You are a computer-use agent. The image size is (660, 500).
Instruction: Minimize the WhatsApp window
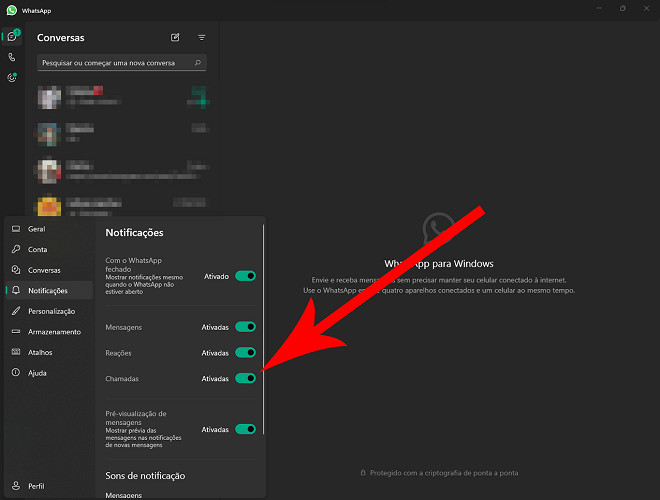pos(599,8)
